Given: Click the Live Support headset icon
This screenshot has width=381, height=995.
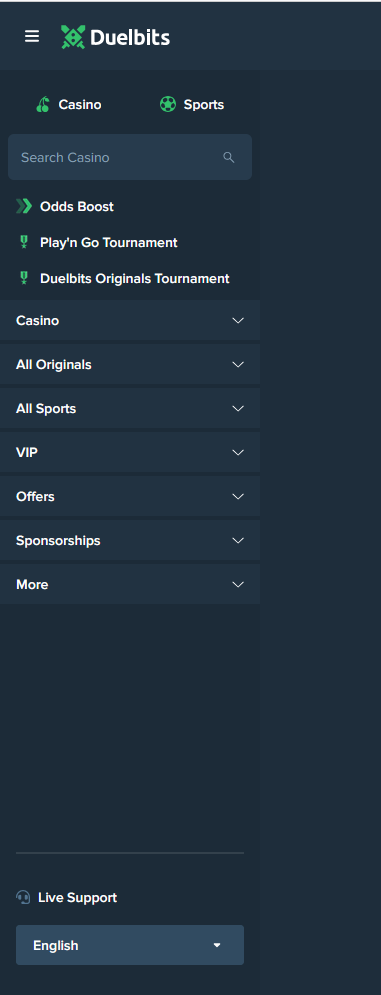Looking at the screenshot, I should [x=23, y=897].
